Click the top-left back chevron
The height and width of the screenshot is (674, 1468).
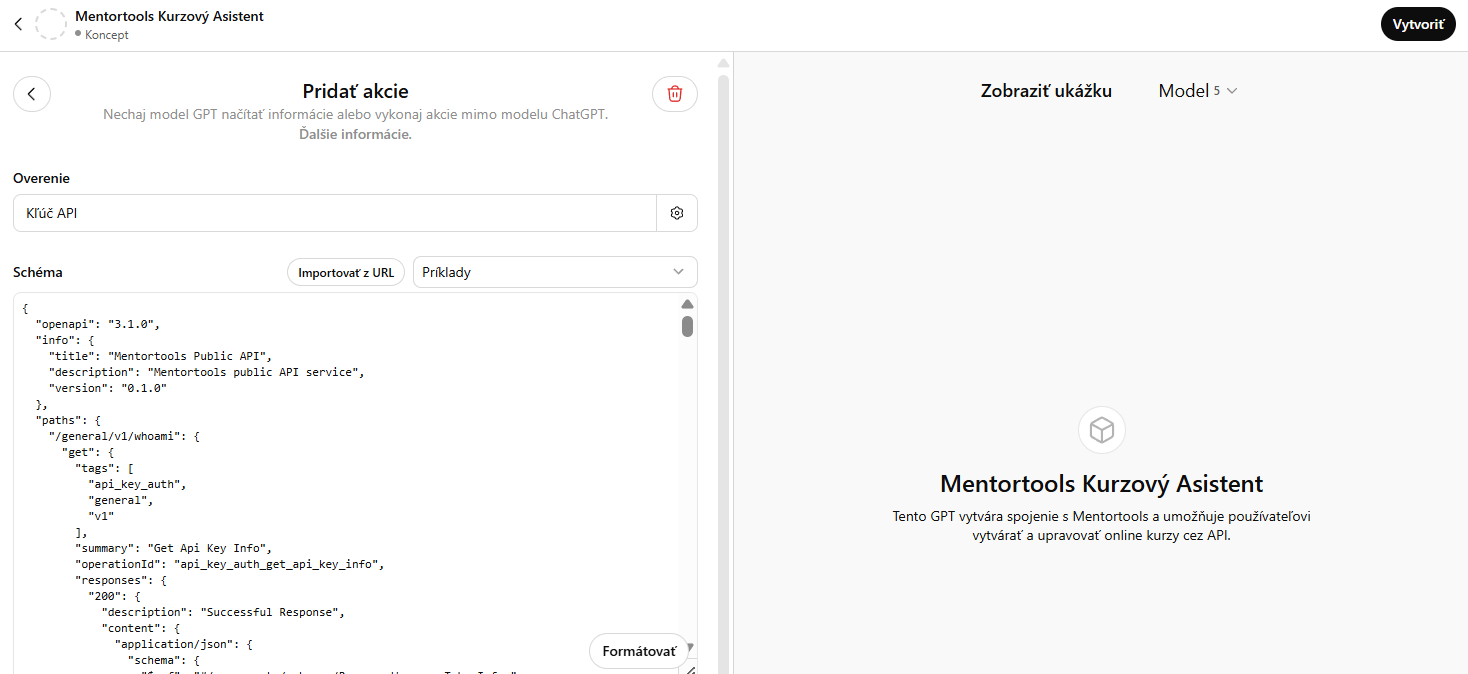coord(18,24)
